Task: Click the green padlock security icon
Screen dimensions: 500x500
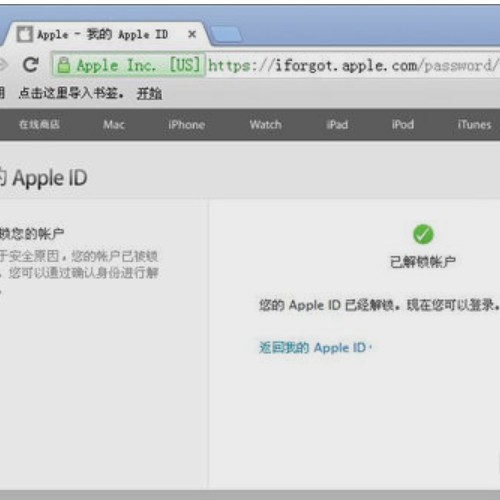Action: click(64, 65)
